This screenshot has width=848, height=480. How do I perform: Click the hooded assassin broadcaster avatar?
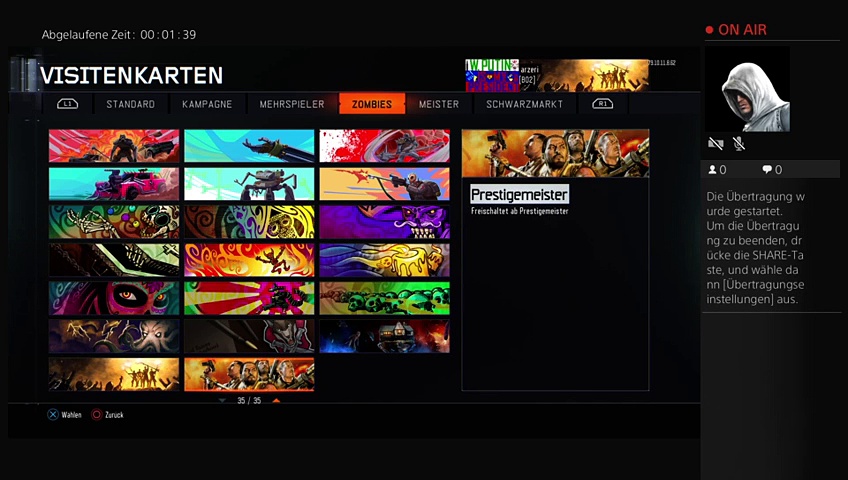point(747,89)
